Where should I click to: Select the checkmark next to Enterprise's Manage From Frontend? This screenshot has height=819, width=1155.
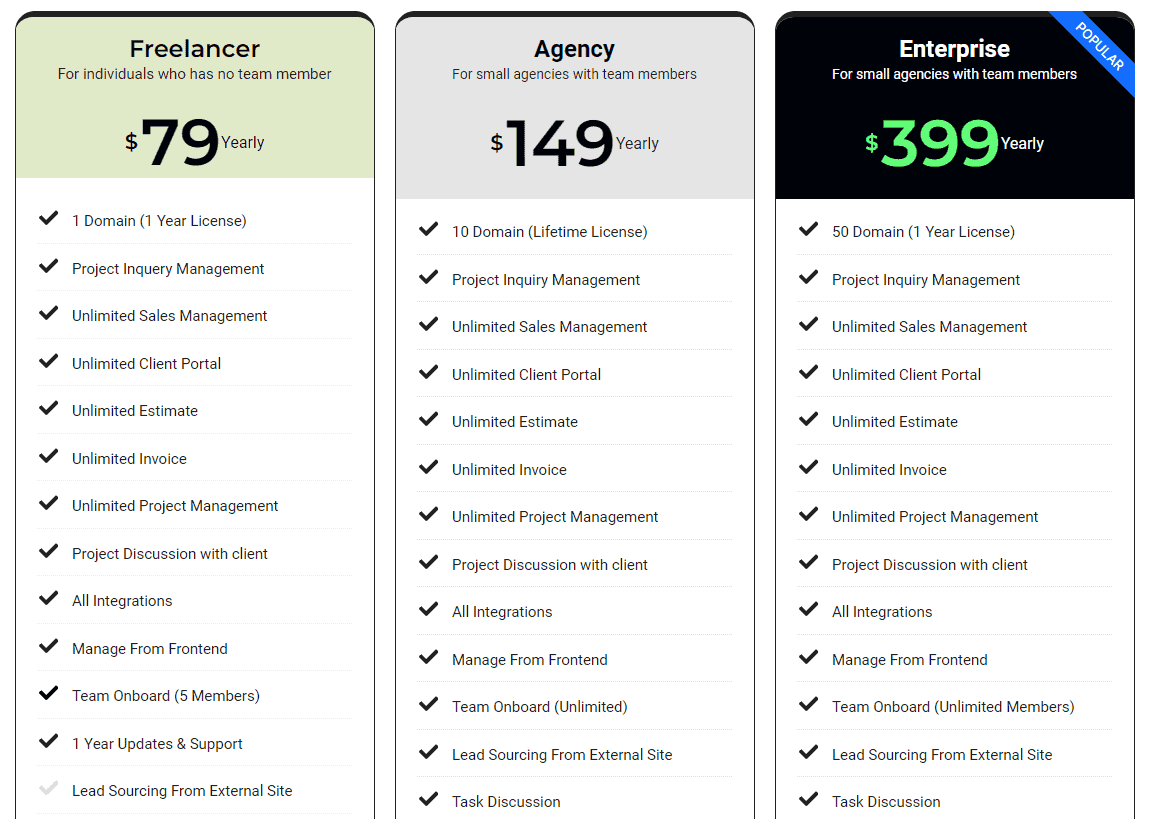click(809, 658)
